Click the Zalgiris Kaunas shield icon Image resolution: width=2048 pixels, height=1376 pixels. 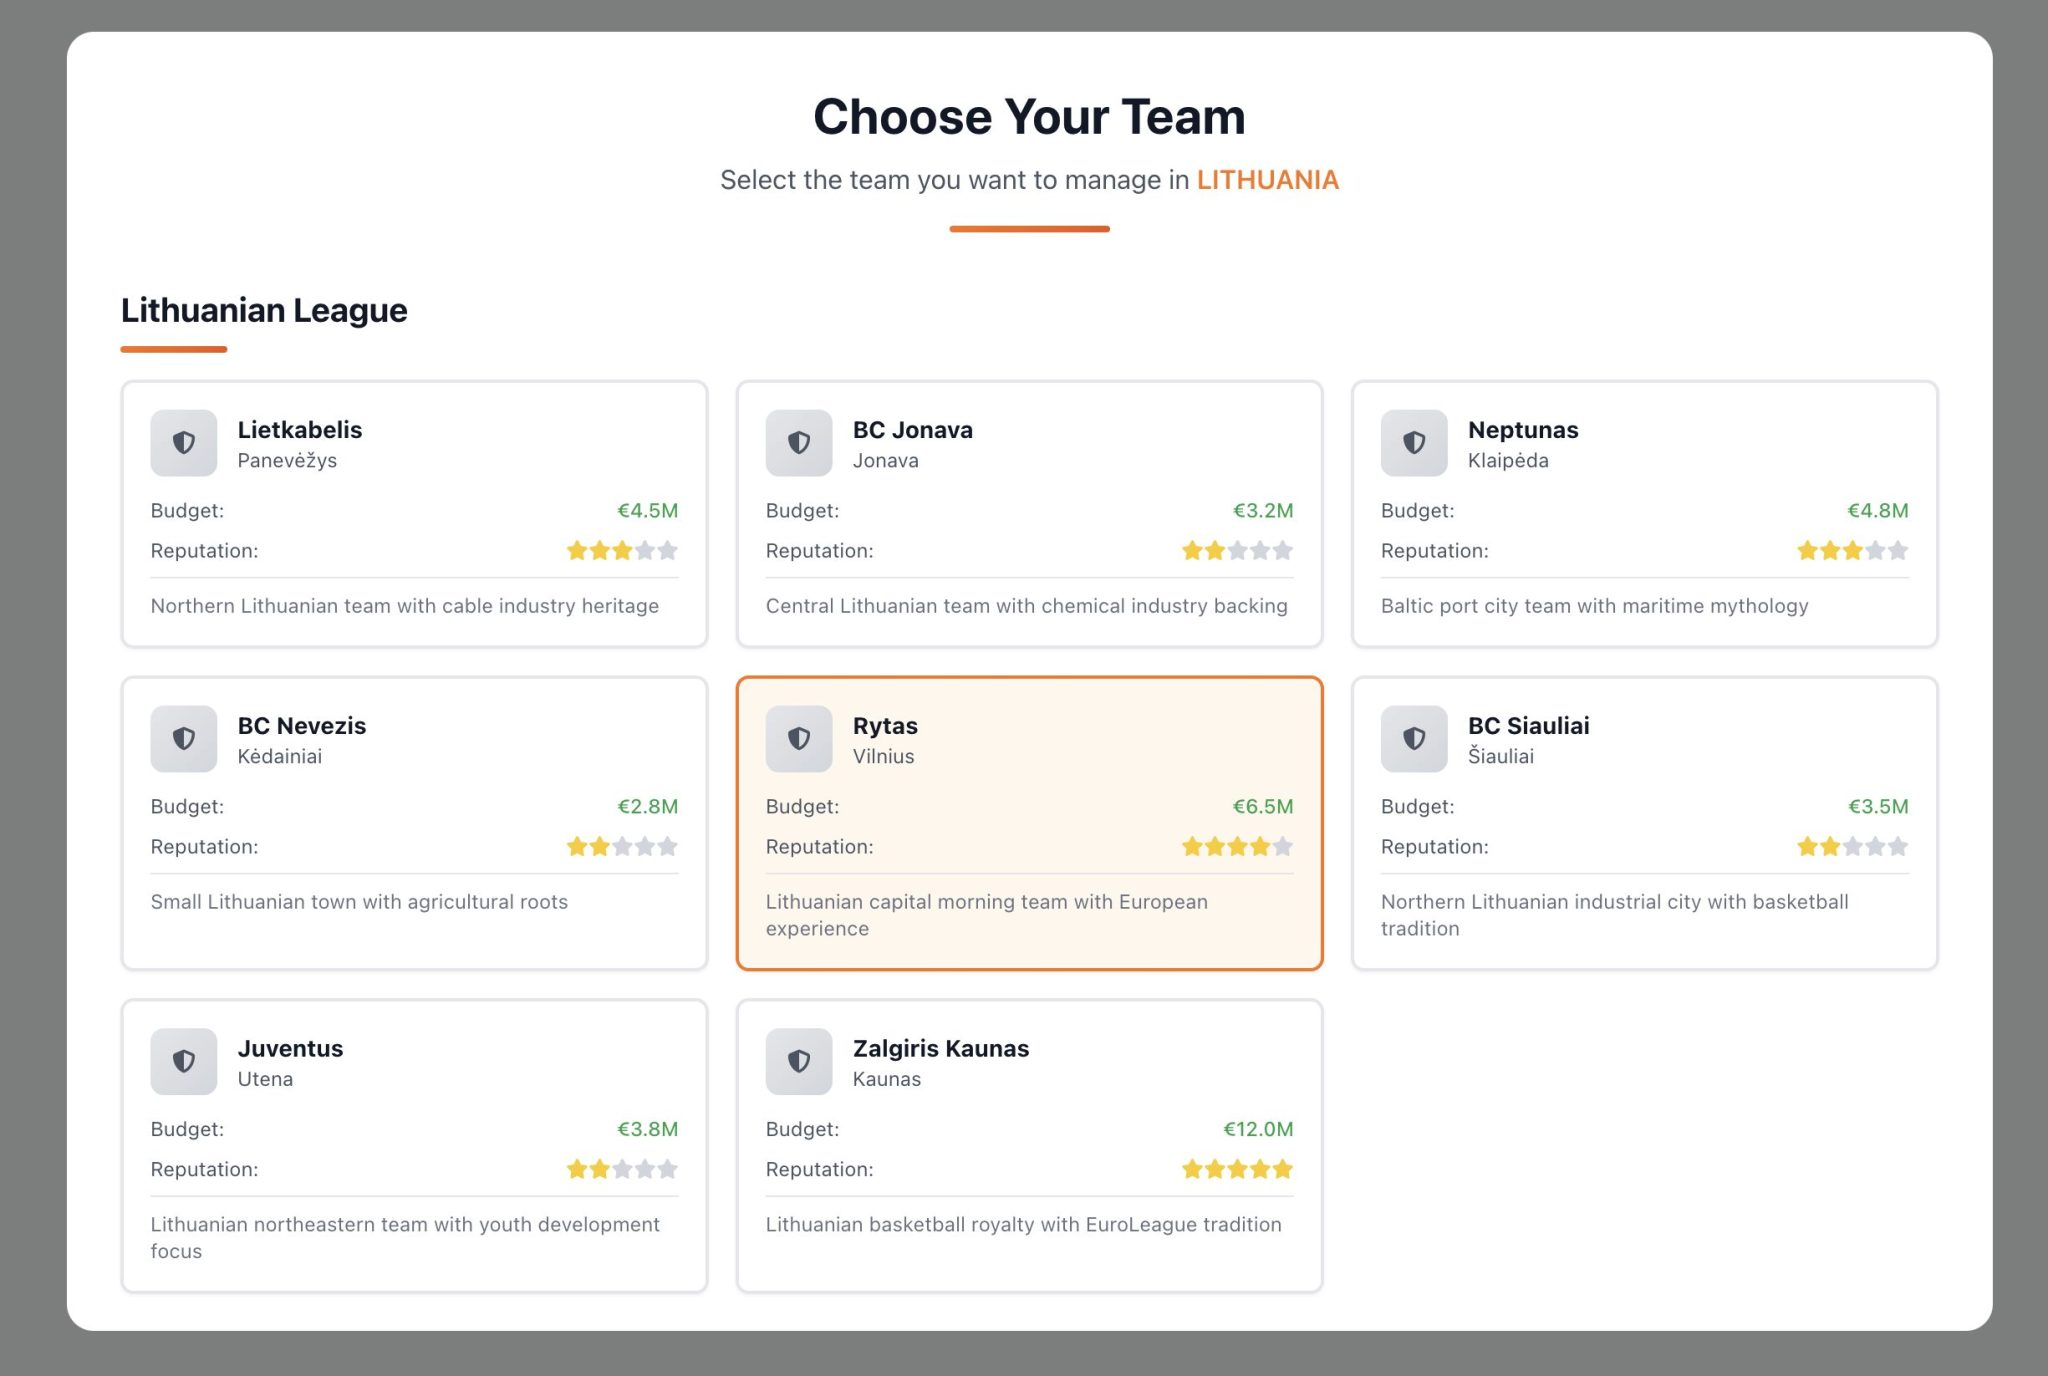point(799,1062)
